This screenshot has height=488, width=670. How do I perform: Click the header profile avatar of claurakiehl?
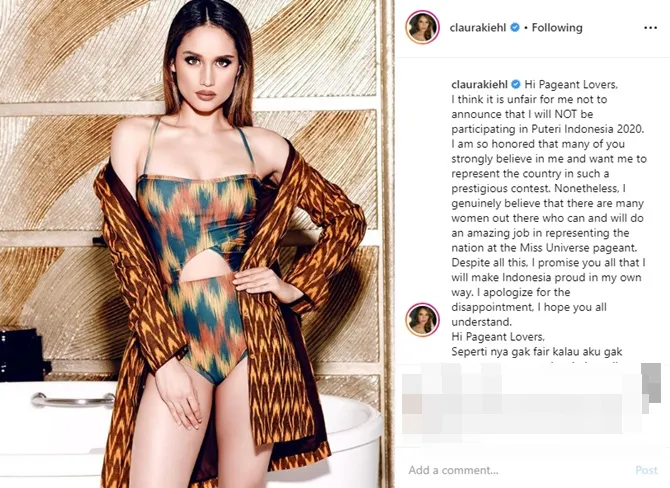[x=422, y=28]
